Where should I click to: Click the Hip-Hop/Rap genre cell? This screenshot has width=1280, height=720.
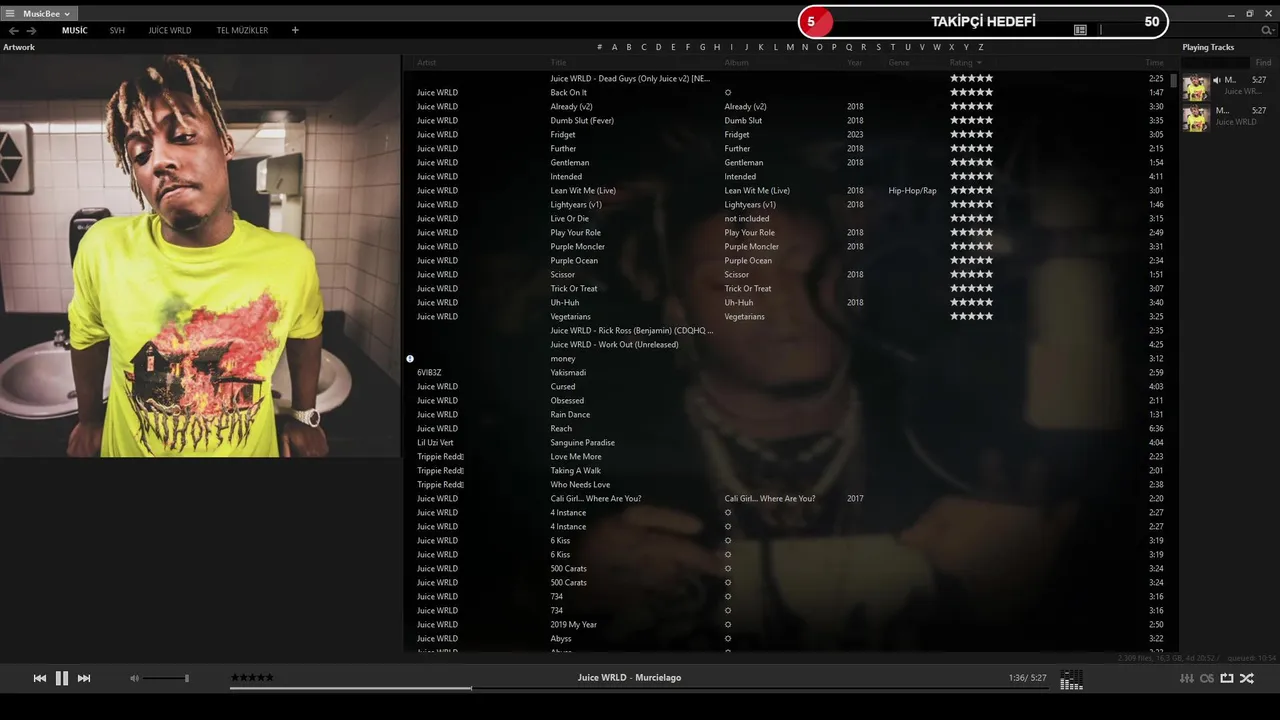pos(912,190)
